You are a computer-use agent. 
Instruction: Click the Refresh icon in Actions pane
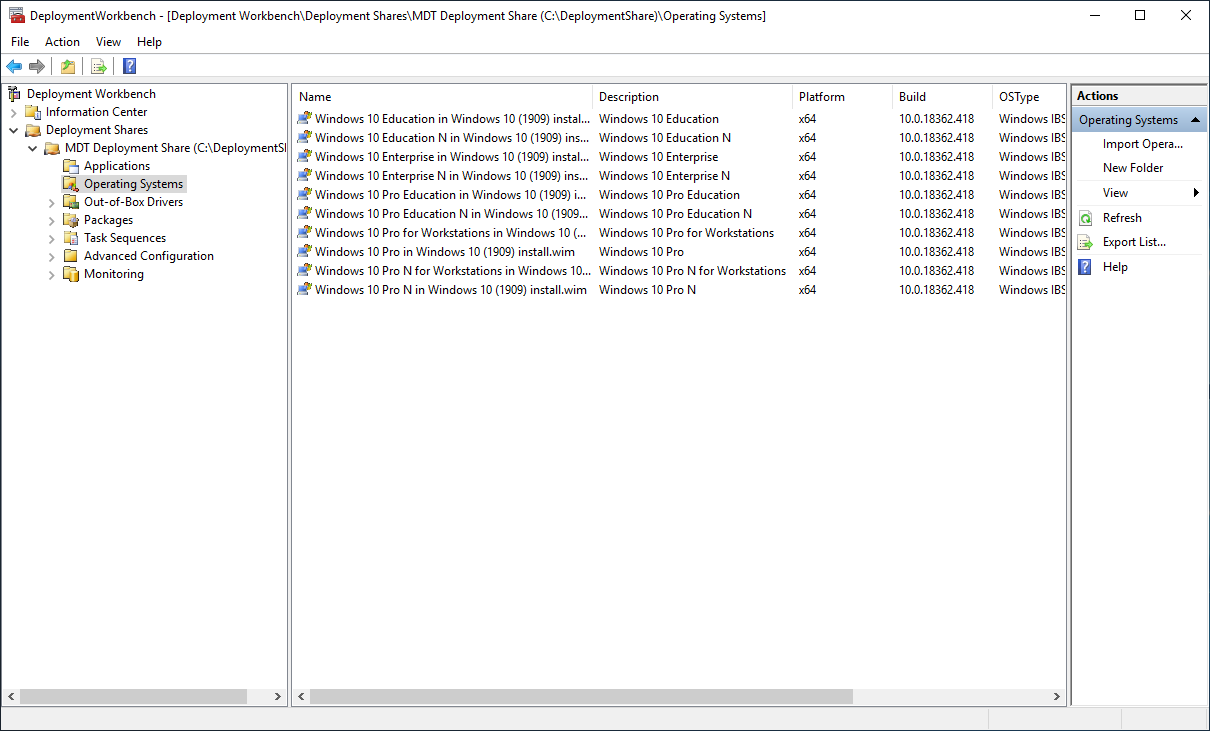click(x=1086, y=218)
